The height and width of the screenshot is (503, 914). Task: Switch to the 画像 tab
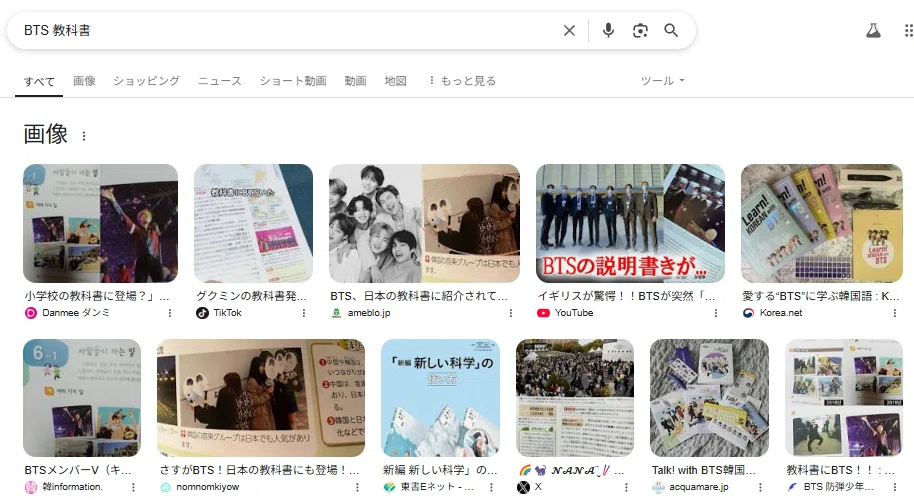pyautogui.click(x=84, y=81)
